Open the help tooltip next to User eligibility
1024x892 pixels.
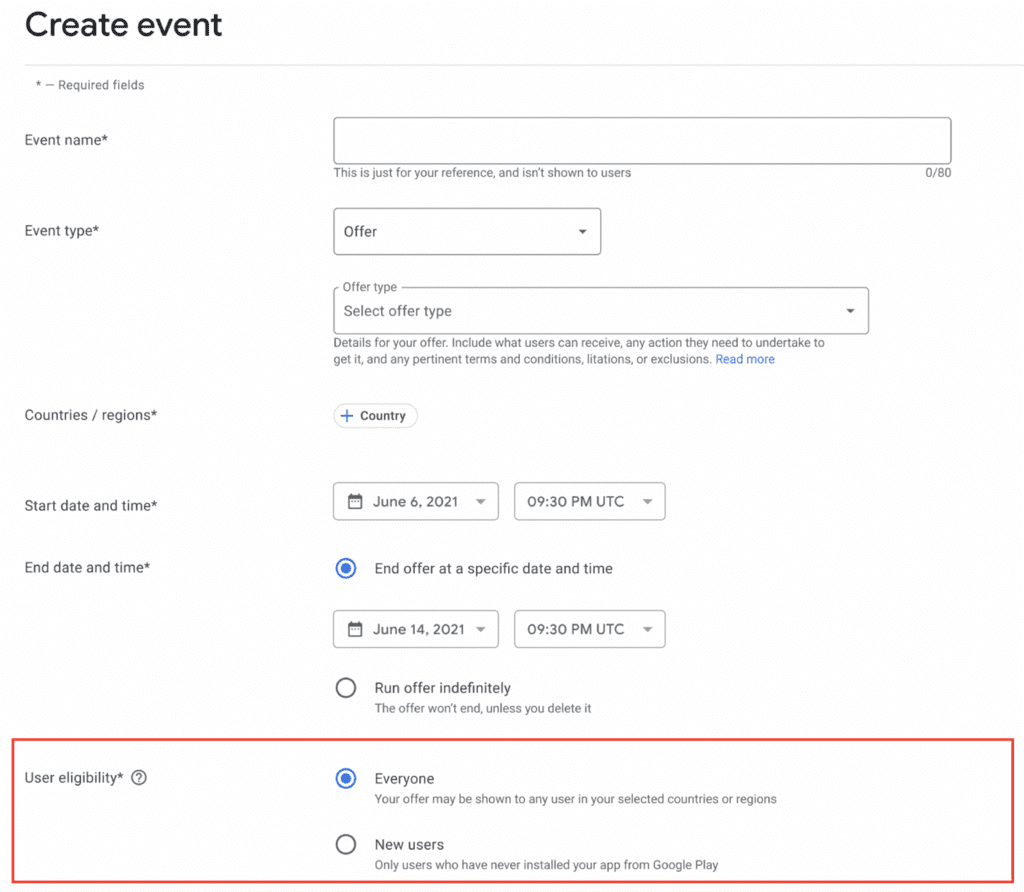click(x=139, y=777)
